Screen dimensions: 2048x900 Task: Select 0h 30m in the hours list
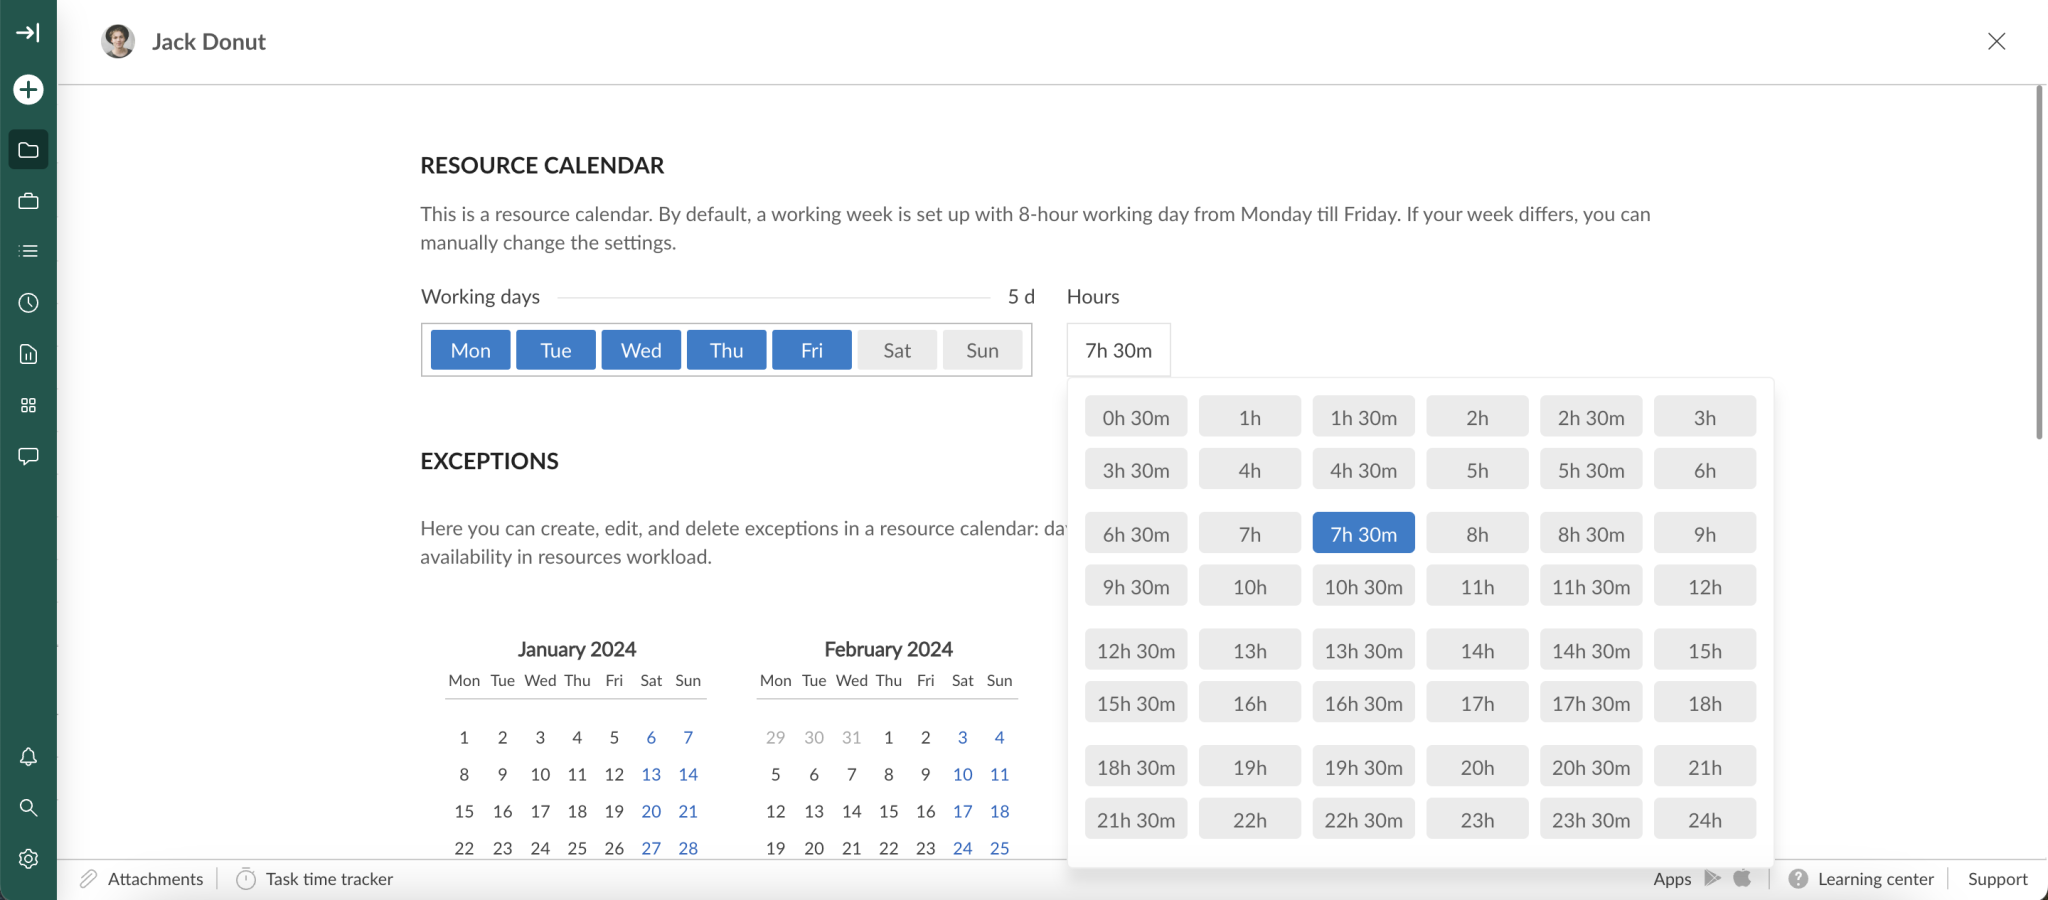(1136, 418)
